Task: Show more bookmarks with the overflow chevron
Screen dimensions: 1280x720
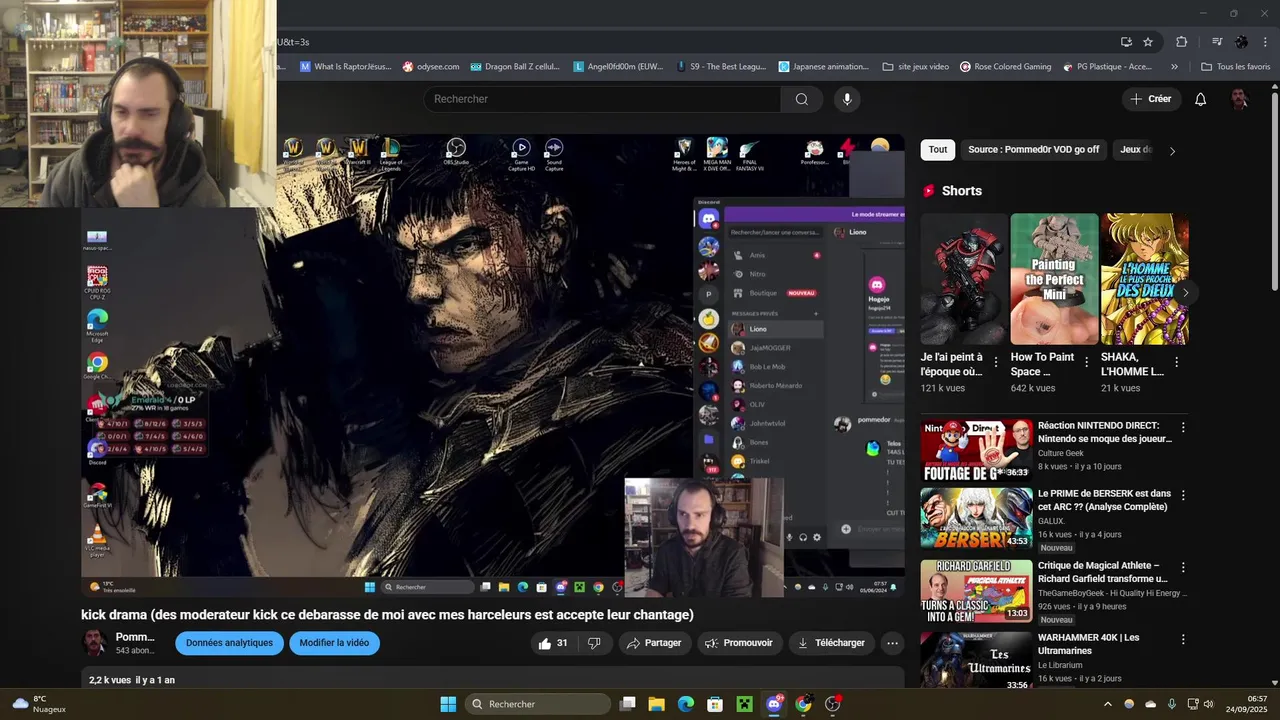Action: click(1174, 67)
